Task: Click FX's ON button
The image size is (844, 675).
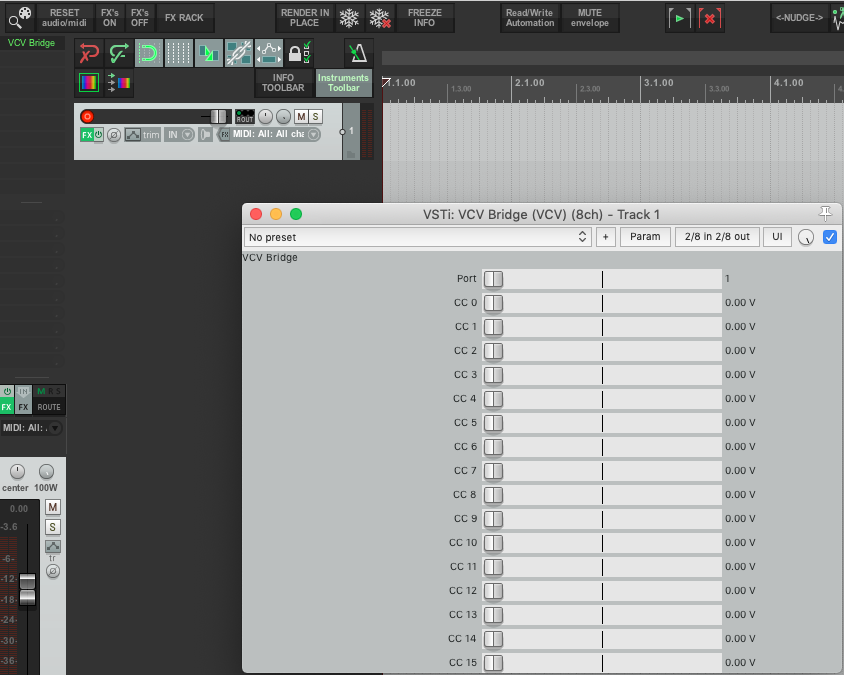Action: (x=110, y=18)
